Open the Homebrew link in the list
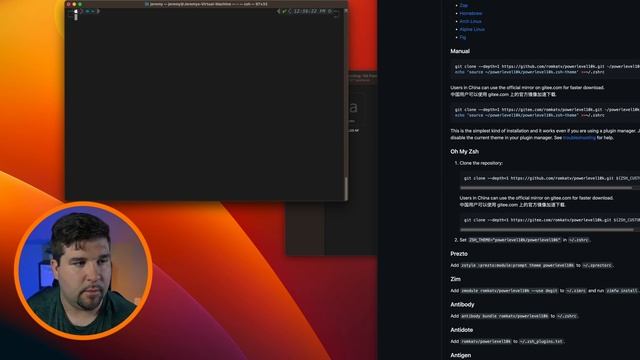This screenshot has height=360, width=640. [471, 13]
